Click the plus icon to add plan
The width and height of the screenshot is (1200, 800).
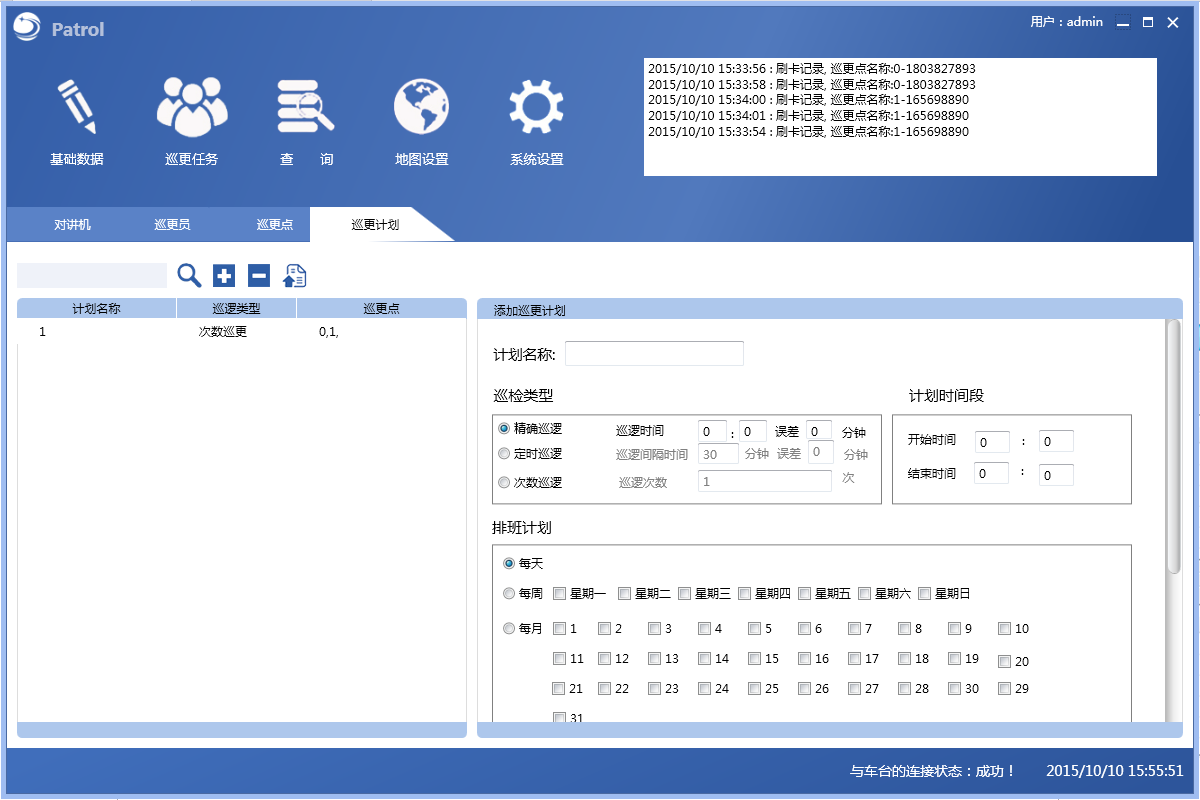point(224,276)
